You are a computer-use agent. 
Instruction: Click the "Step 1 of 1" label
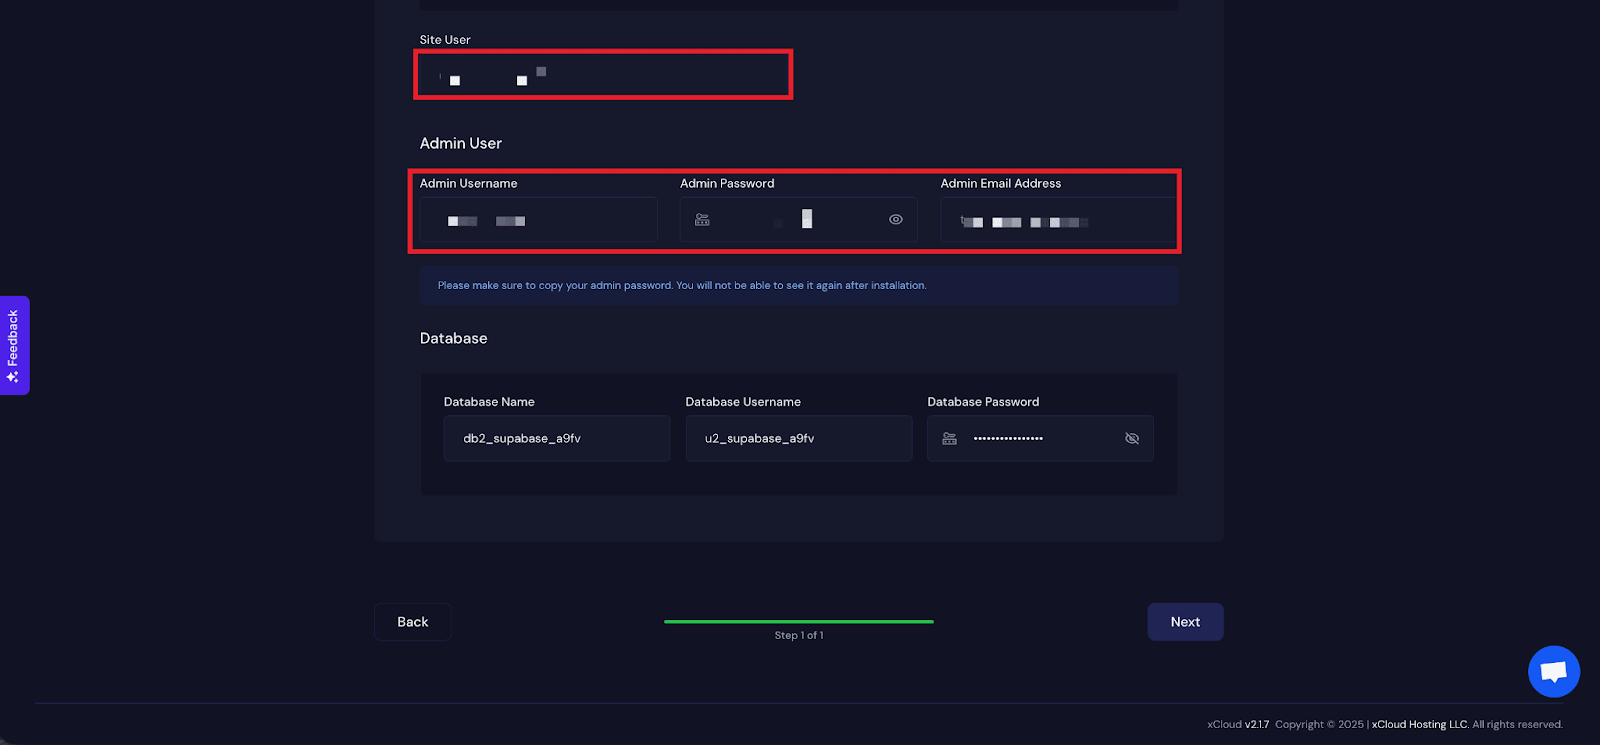tap(798, 636)
